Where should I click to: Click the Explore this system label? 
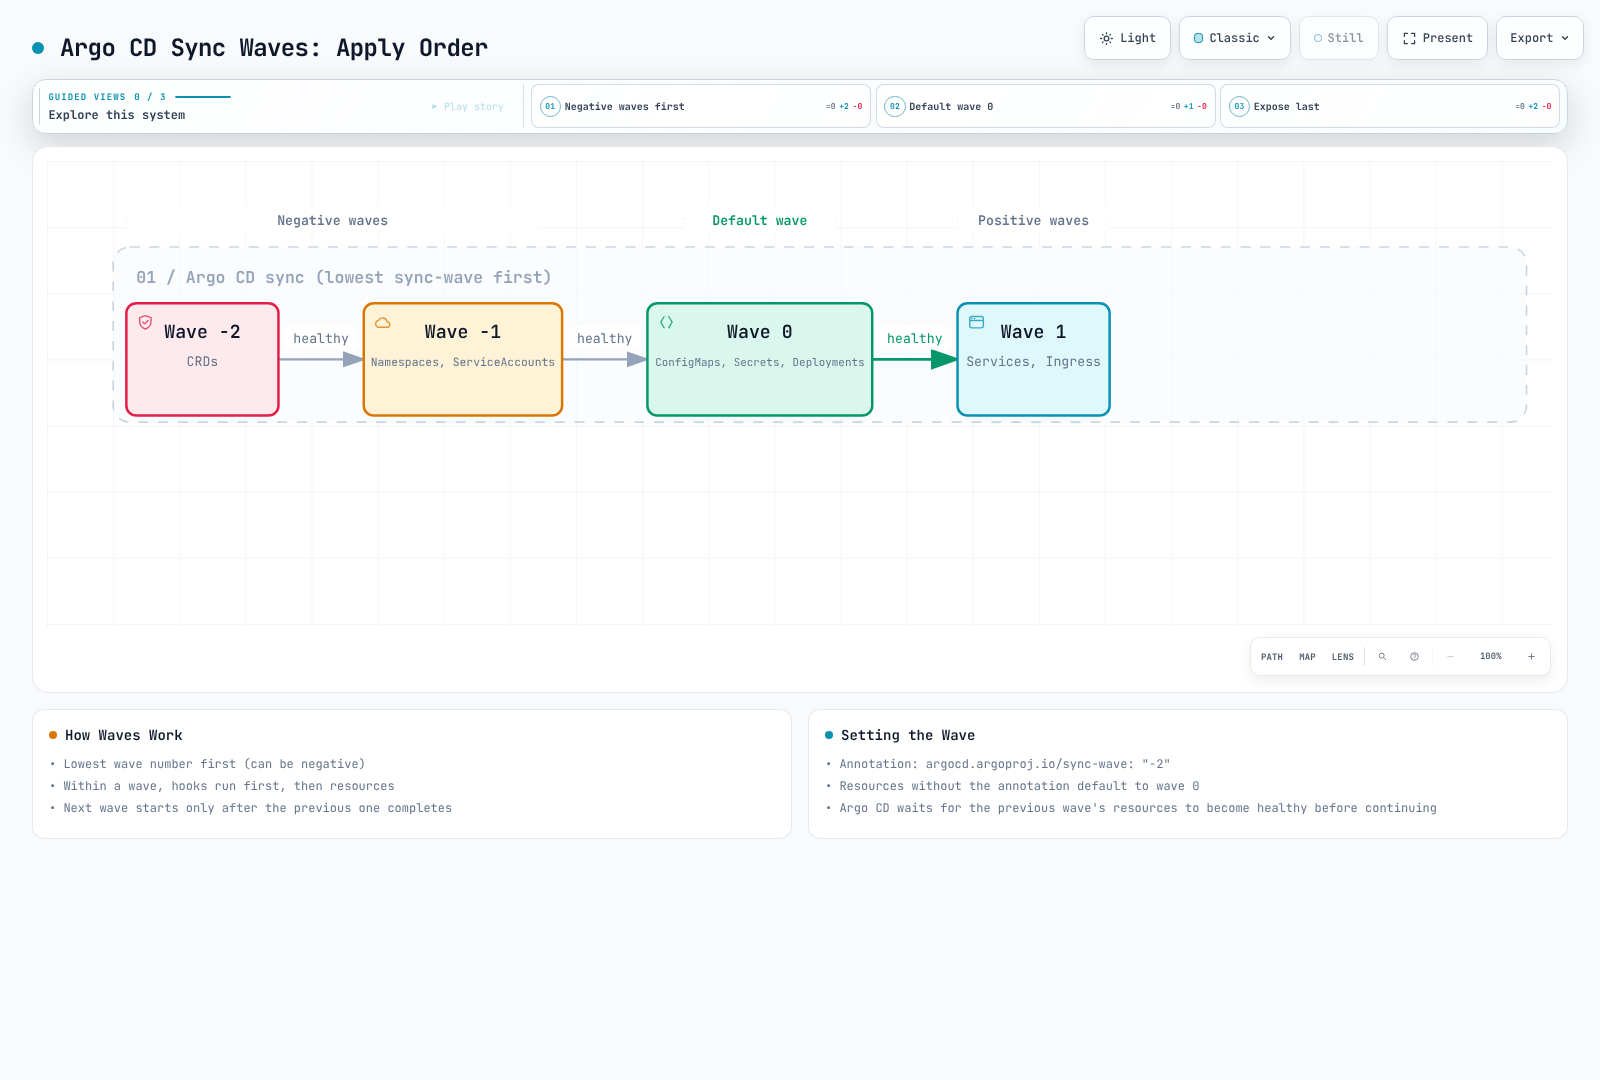coord(117,115)
